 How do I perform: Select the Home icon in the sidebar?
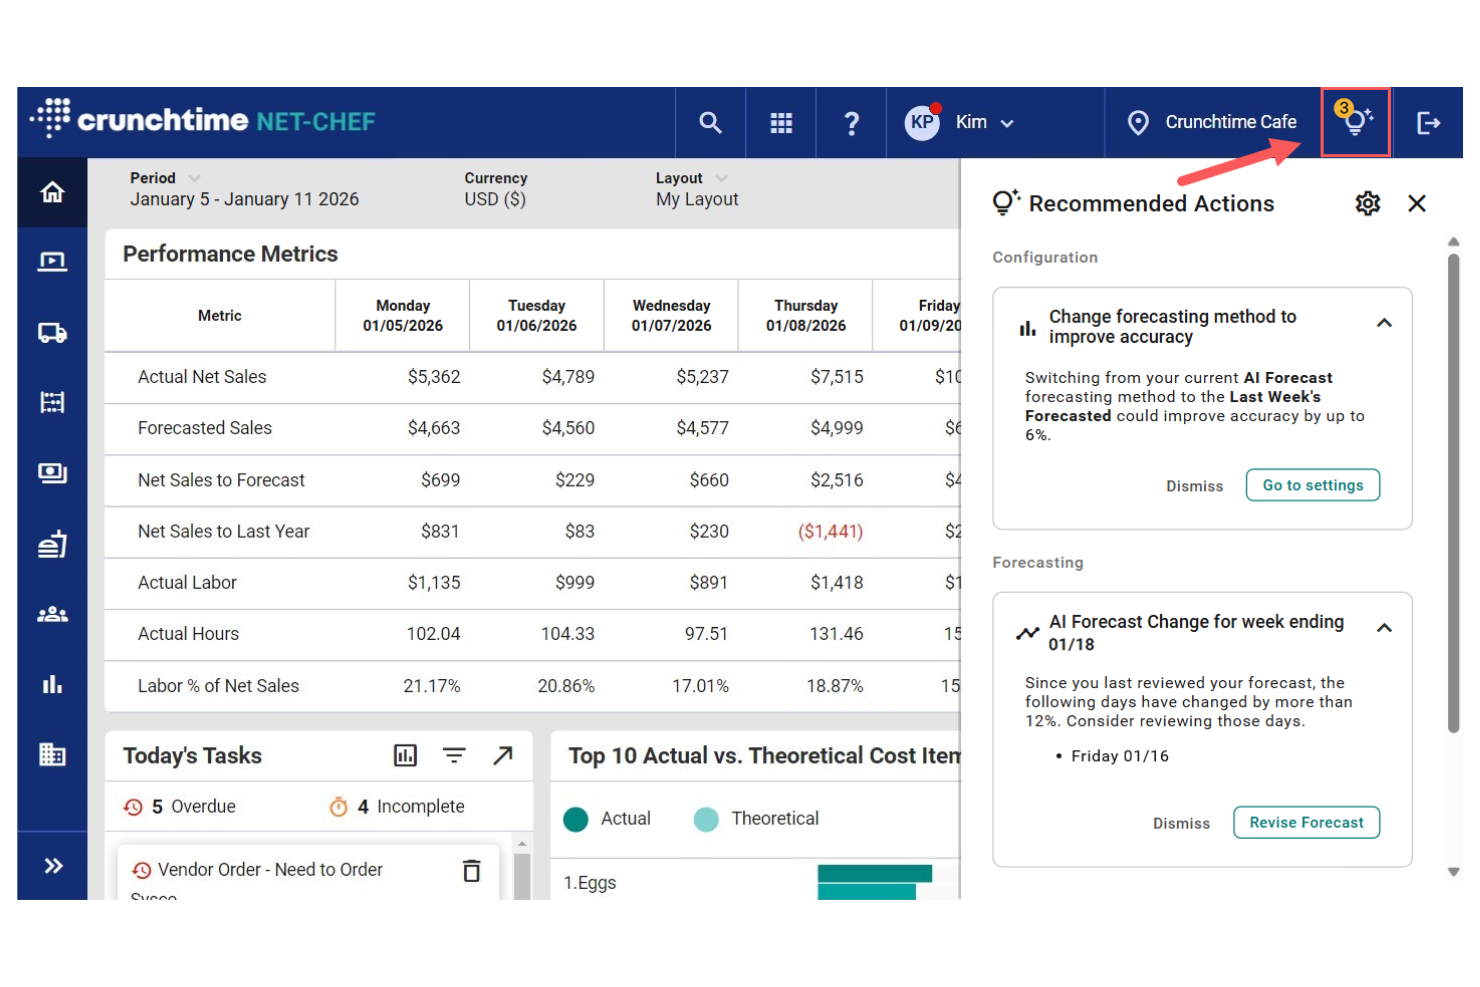click(52, 191)
